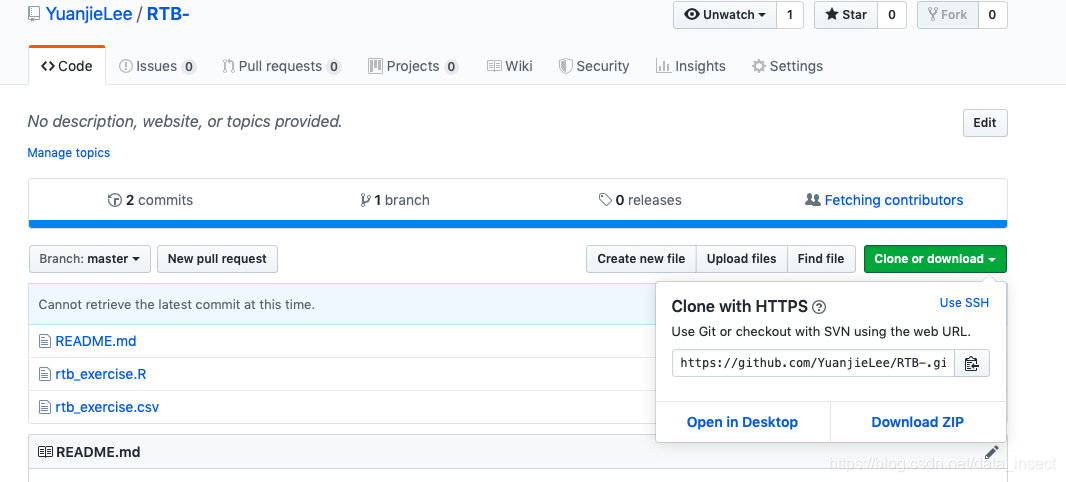Click Download ZIP
This screenshot has width=1066, height=482.
[918, 422]
